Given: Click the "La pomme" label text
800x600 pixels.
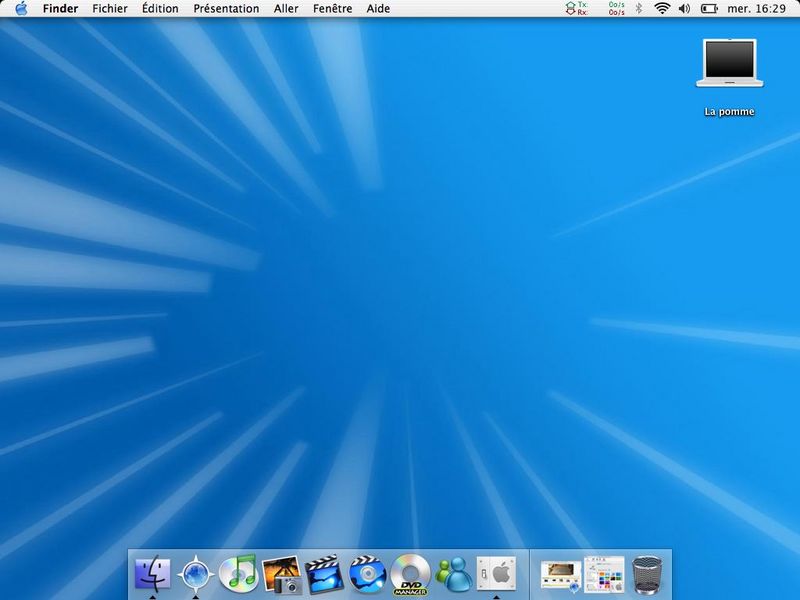Looking at the screenshot, I should 729,112.
